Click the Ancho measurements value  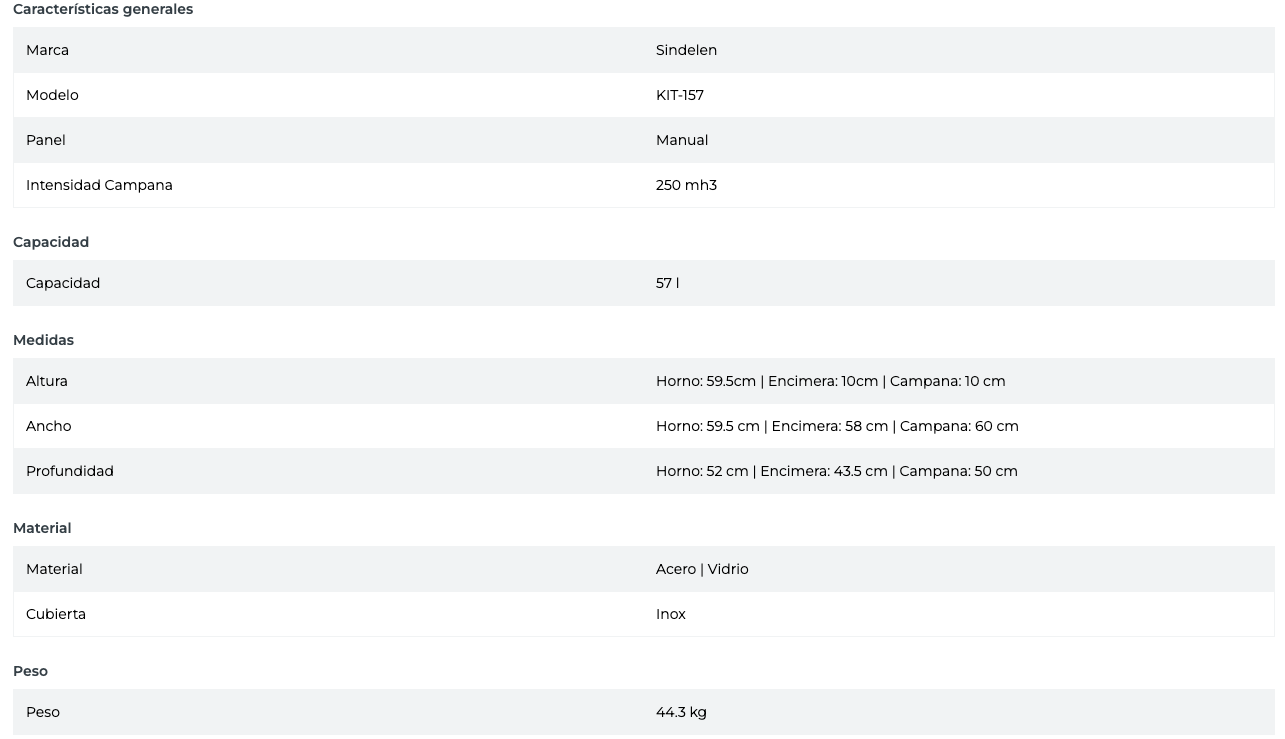[837, 426]
